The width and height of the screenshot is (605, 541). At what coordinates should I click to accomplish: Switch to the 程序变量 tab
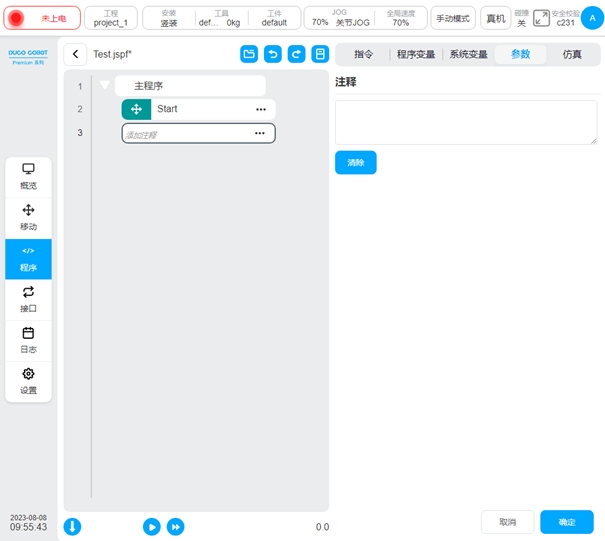pyautogui.click(x=415, y=55)
